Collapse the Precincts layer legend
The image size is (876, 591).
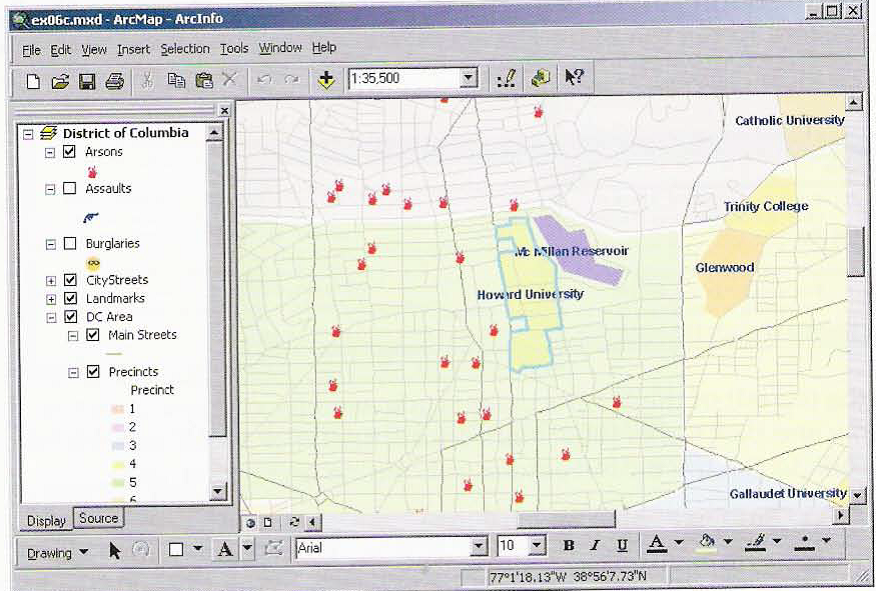[x=73, y=373]
